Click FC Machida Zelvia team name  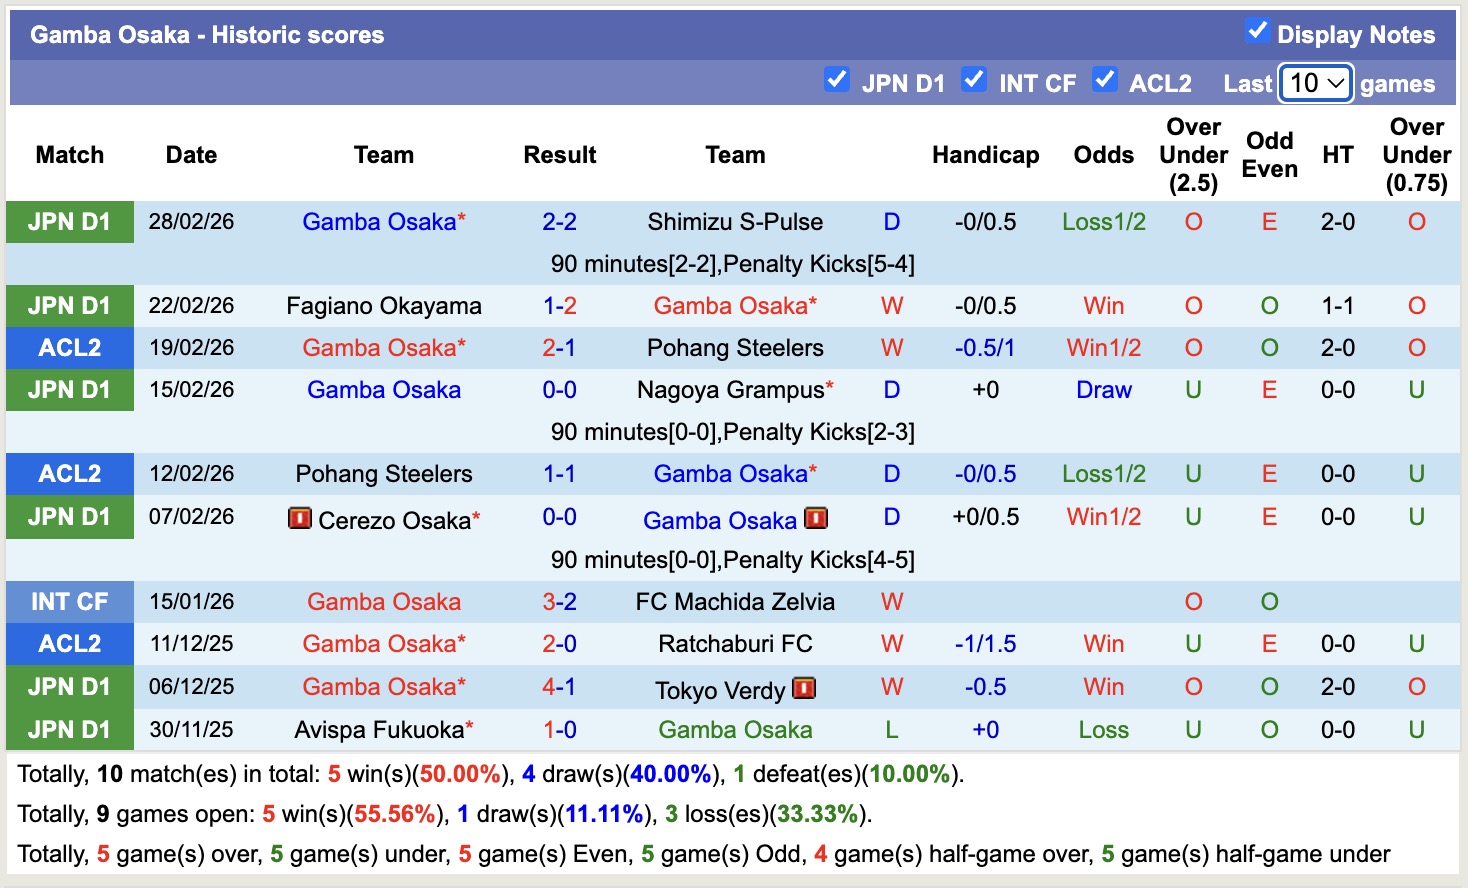[735, 602]
